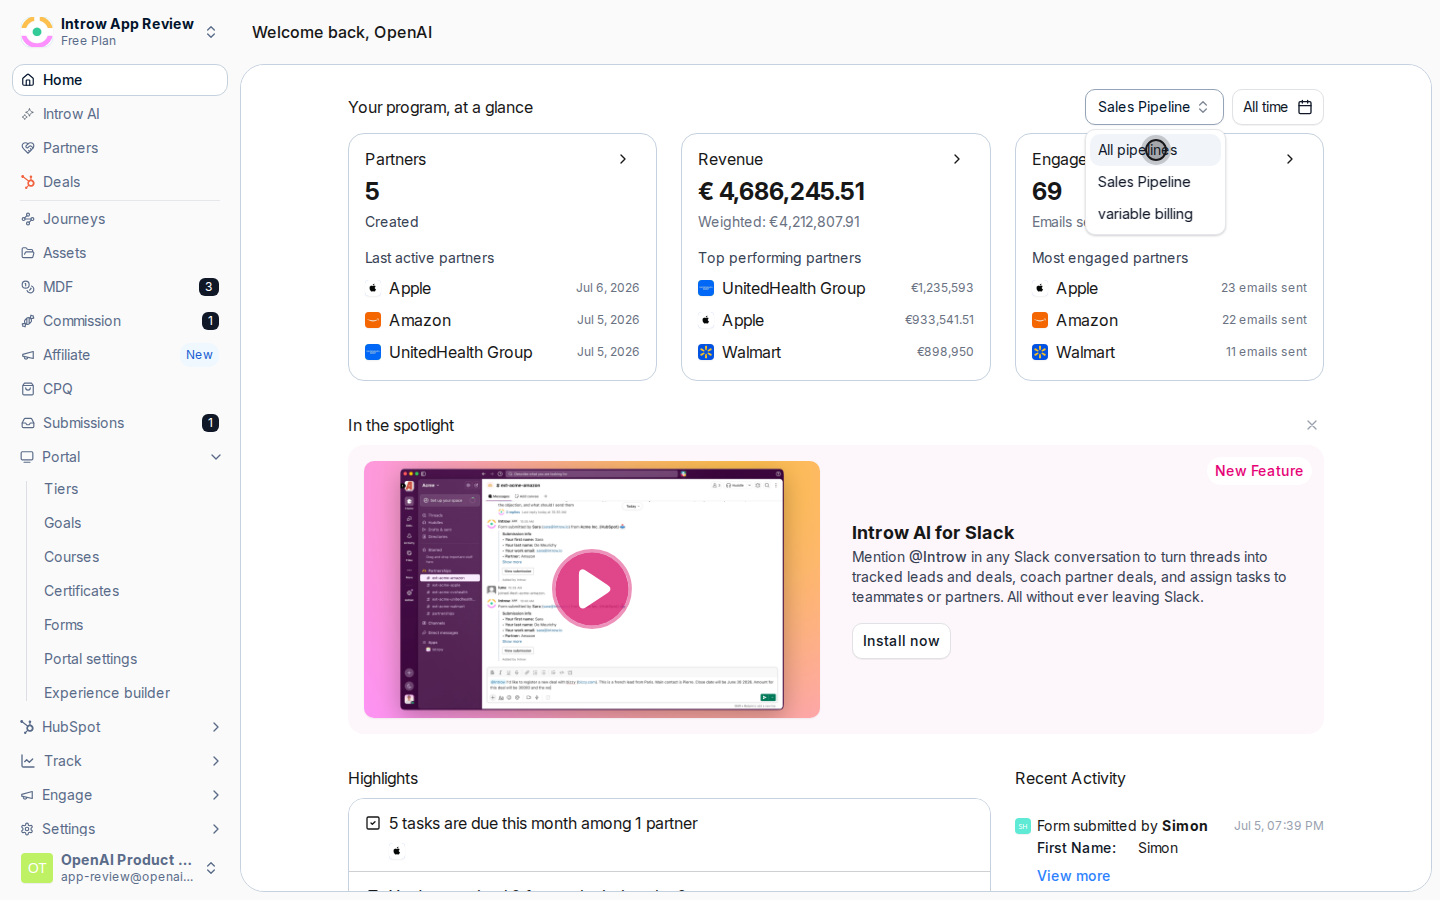Expand the Engage section chevron
The image size is (1440, 900).
[216, 795]
